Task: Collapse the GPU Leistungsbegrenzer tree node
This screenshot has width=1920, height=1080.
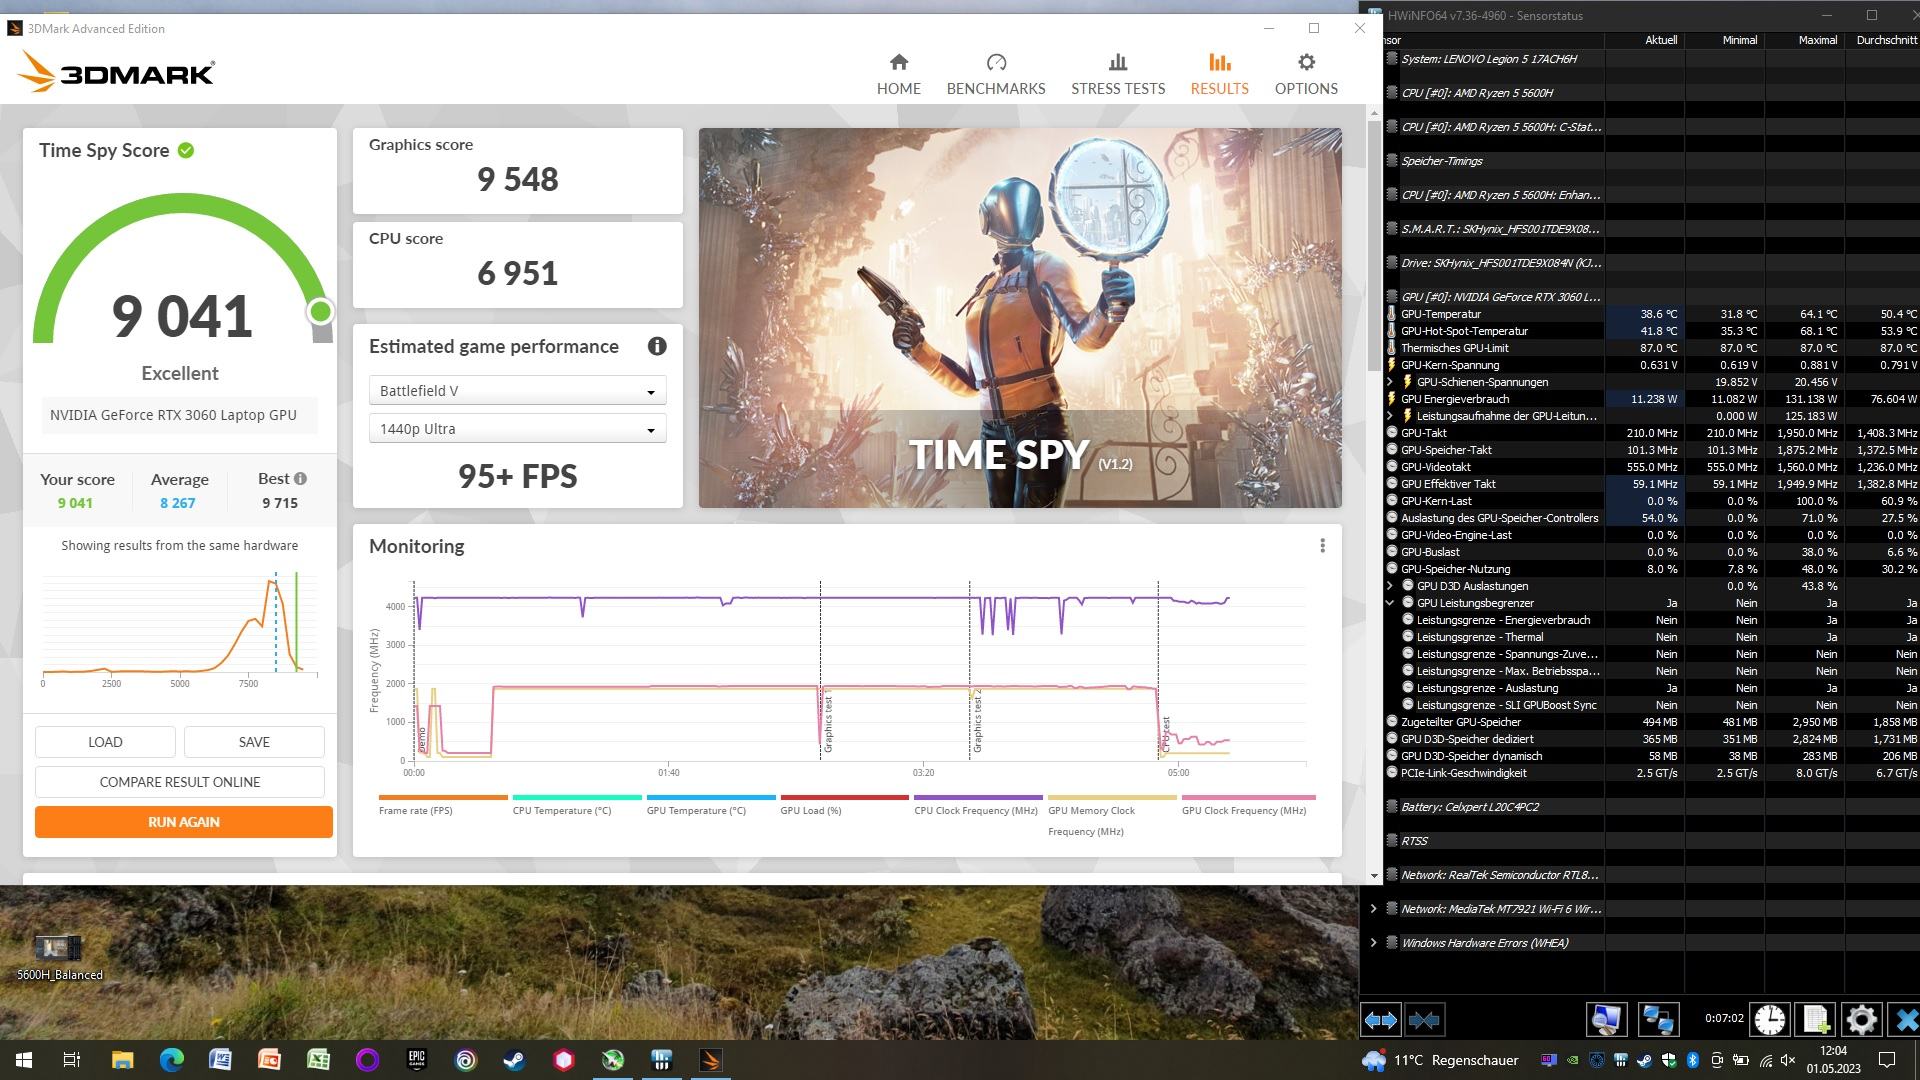Action: [1390, 603]
